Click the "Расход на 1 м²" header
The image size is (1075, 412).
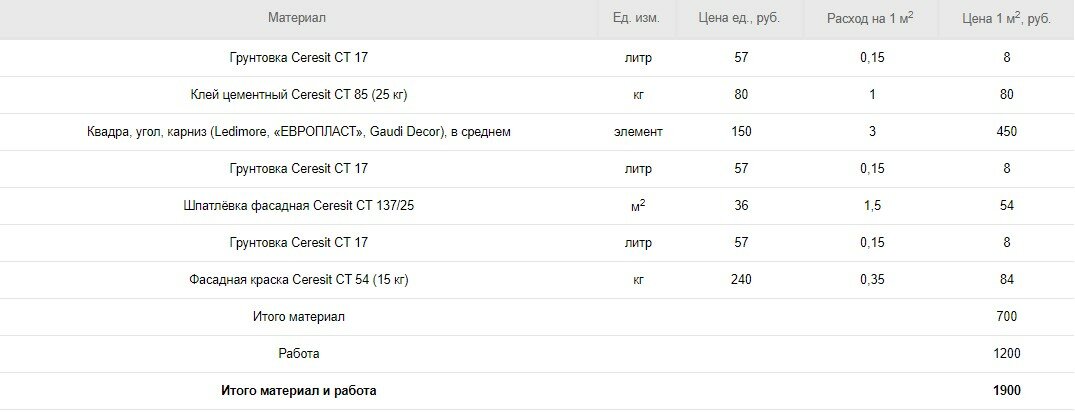871,18
